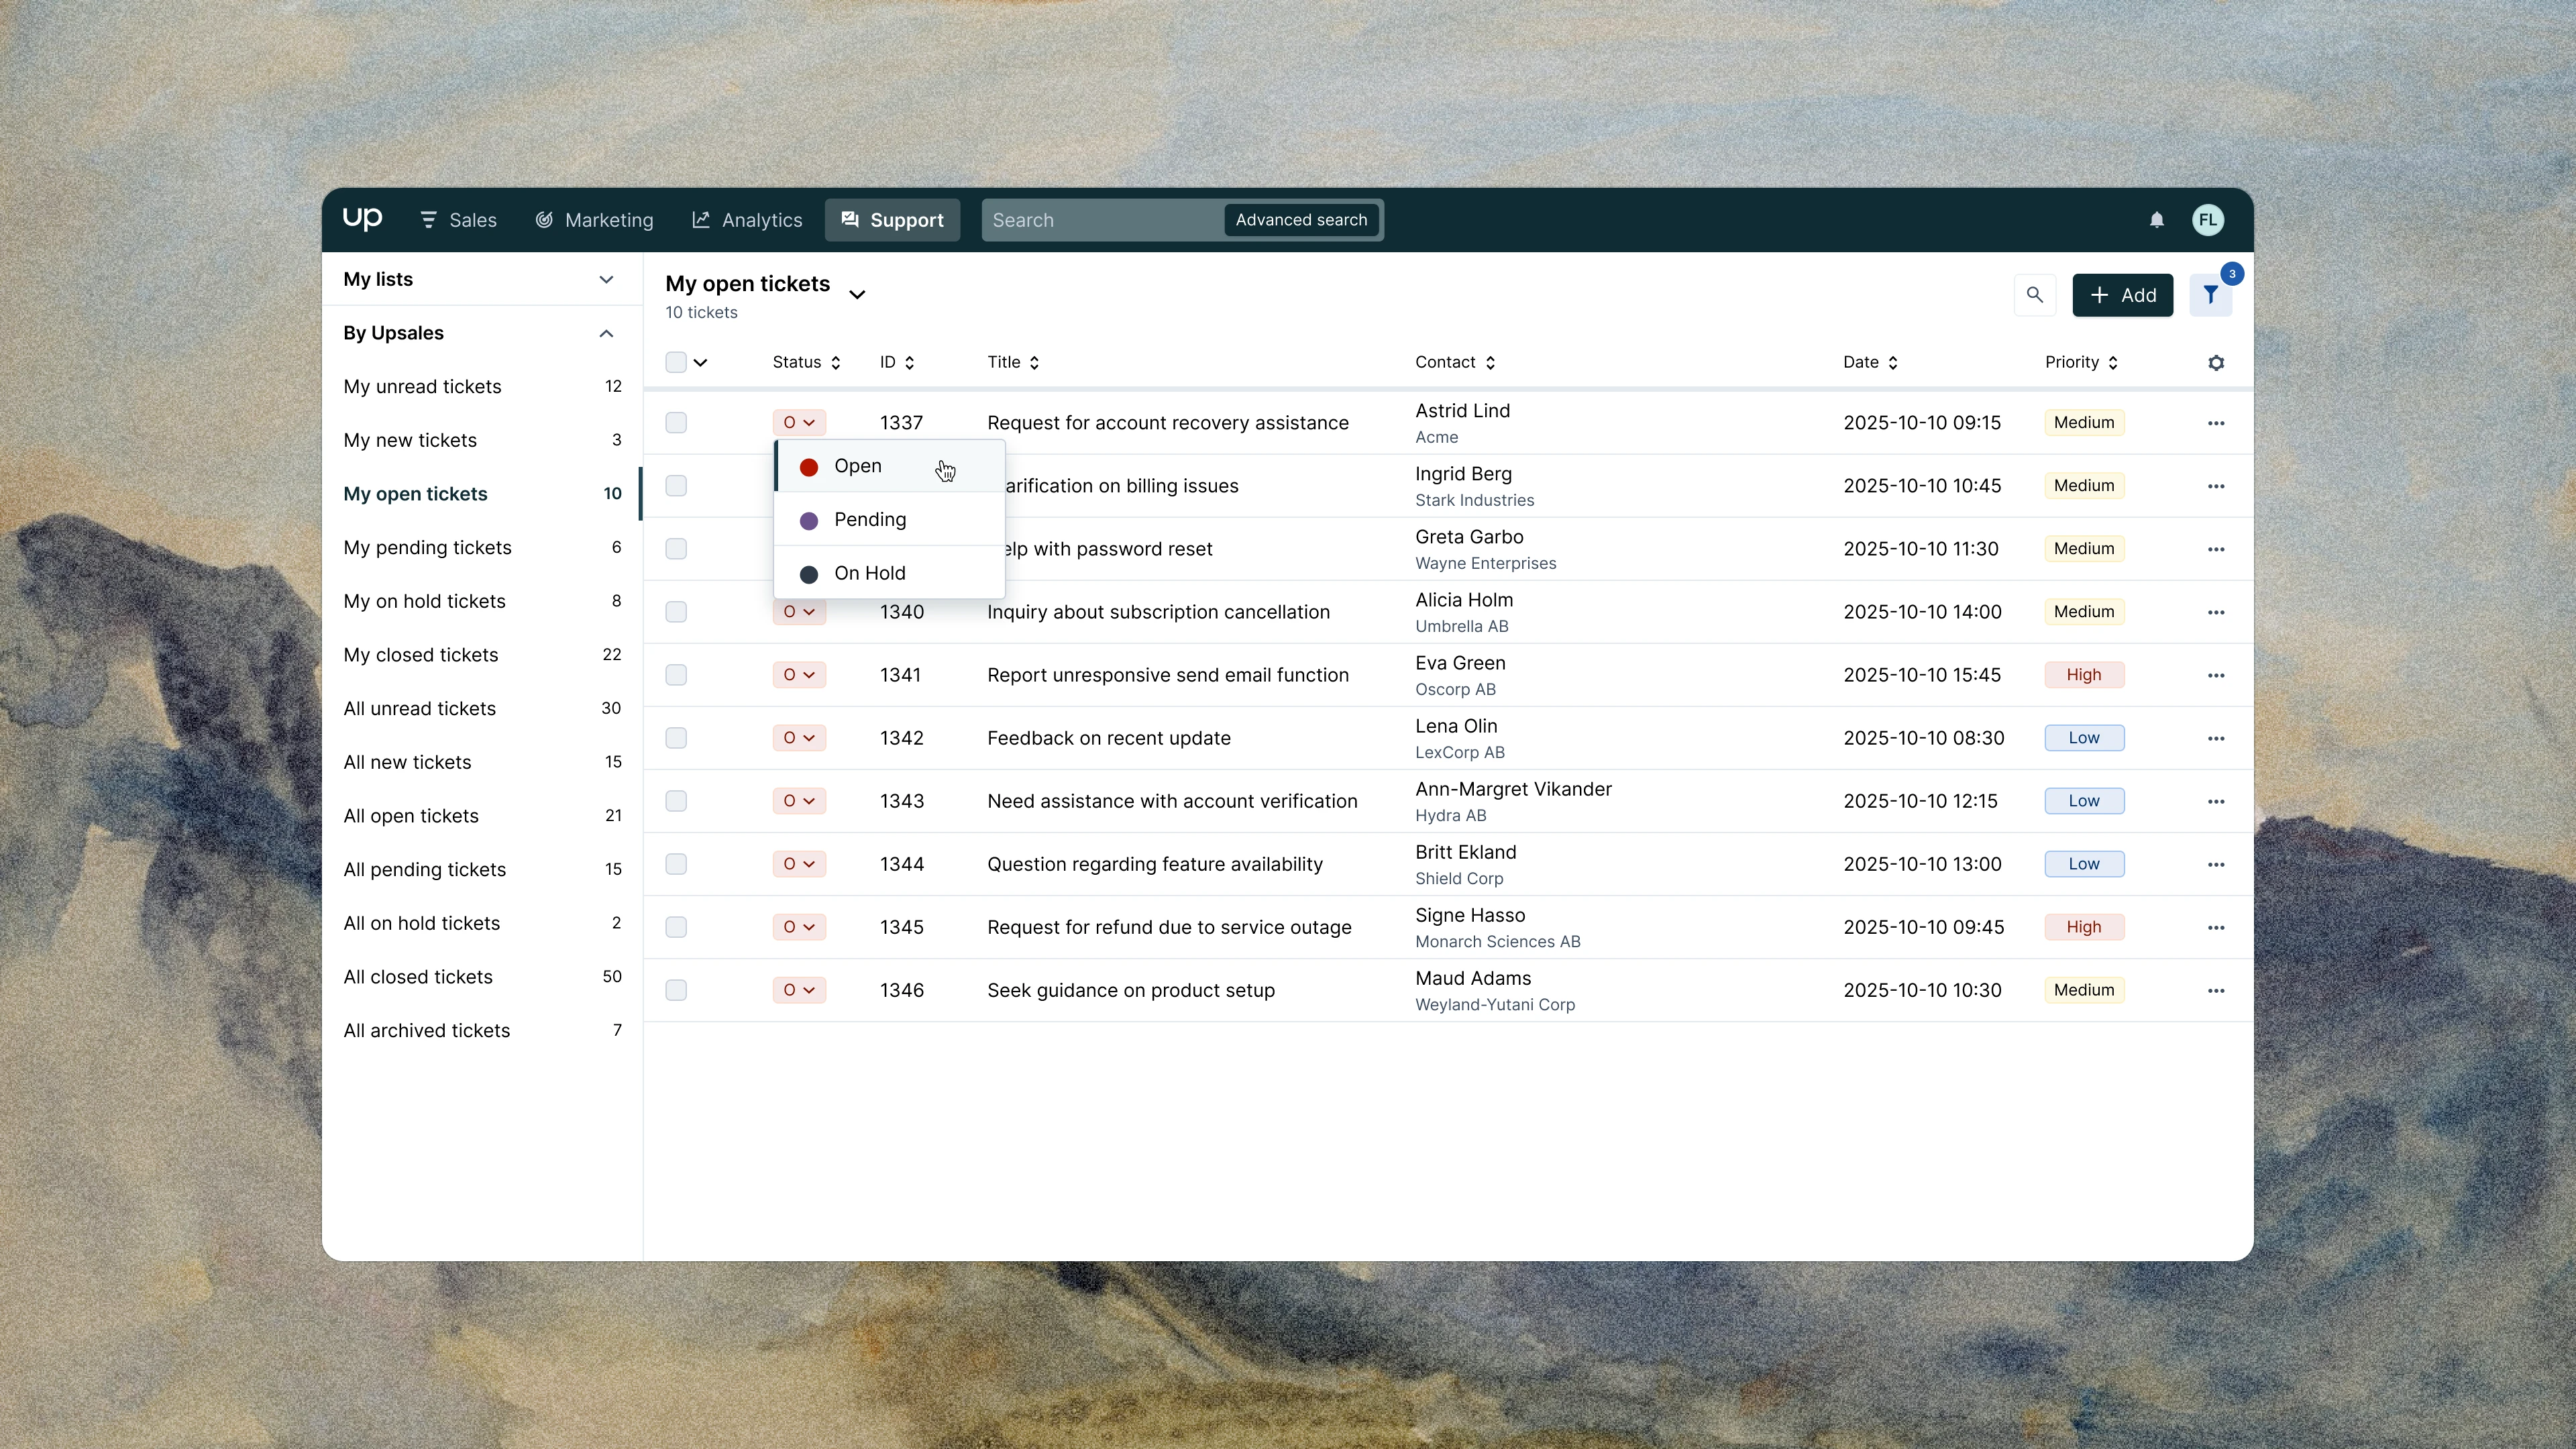Select the Support tab

892,220
